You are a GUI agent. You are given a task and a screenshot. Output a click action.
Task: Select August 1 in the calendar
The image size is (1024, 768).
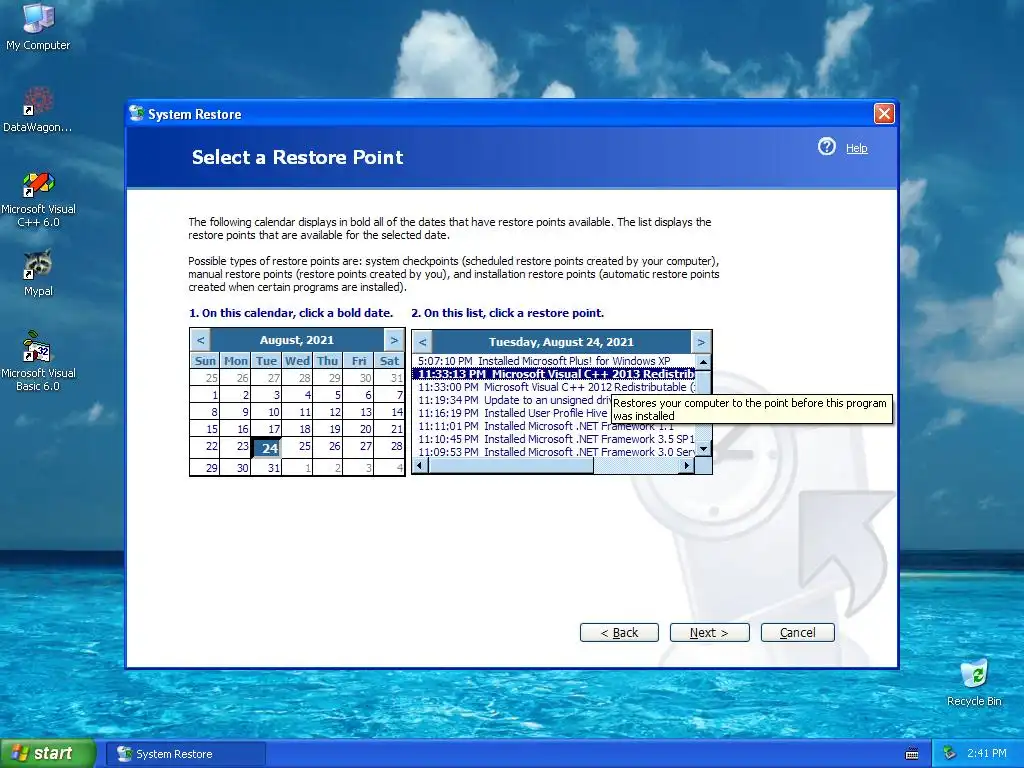tap(205, 394)
